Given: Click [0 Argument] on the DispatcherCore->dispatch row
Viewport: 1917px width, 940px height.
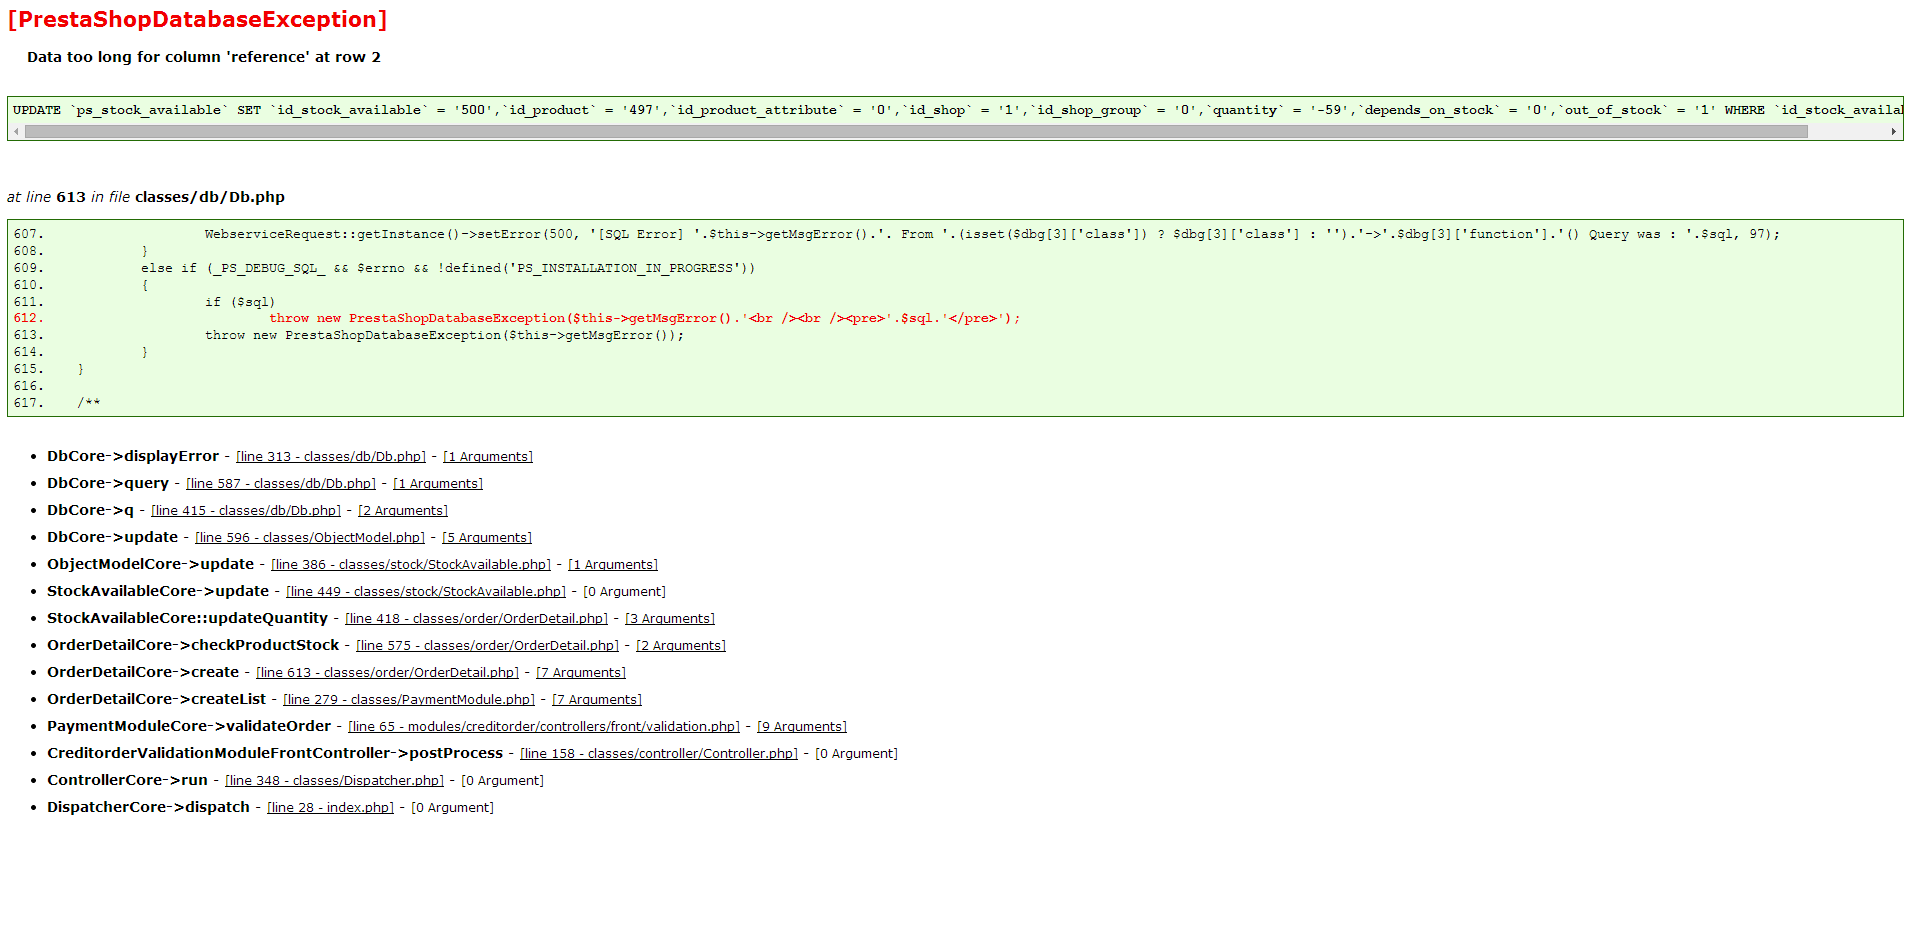Looking at the screenshot, I should click(x=452, y=808).
